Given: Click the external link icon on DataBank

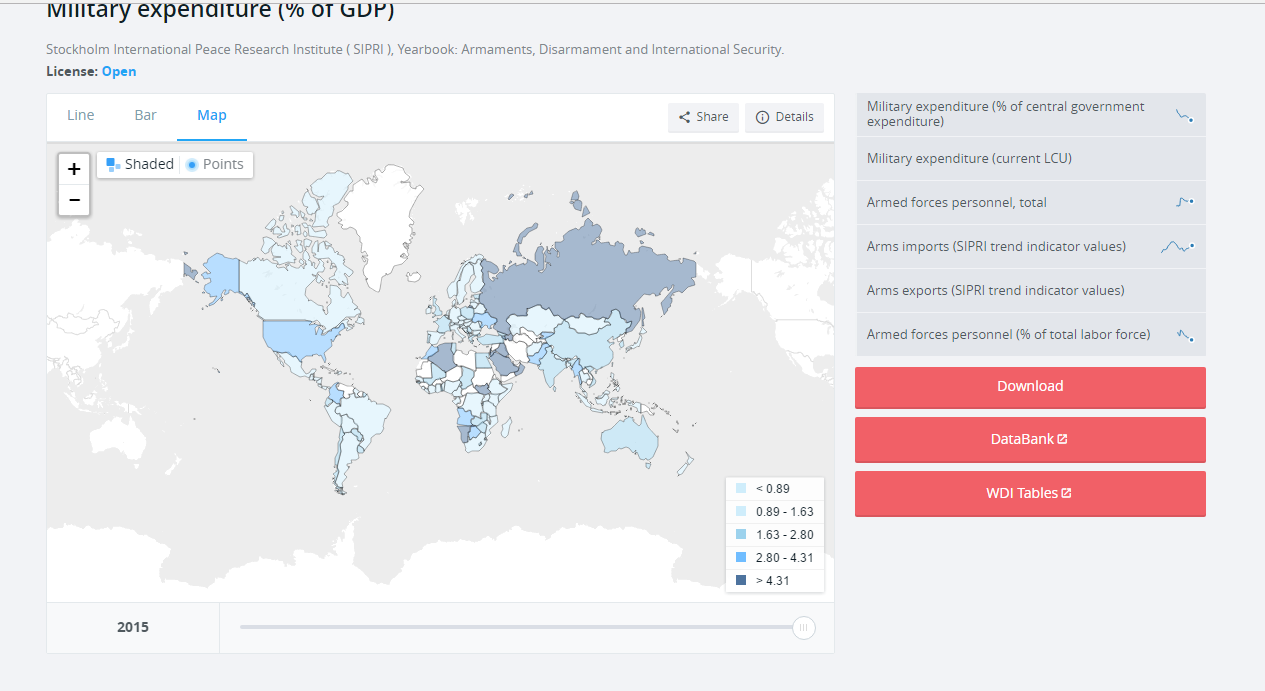Looking at the screenshot, I should coord(1062,440).
